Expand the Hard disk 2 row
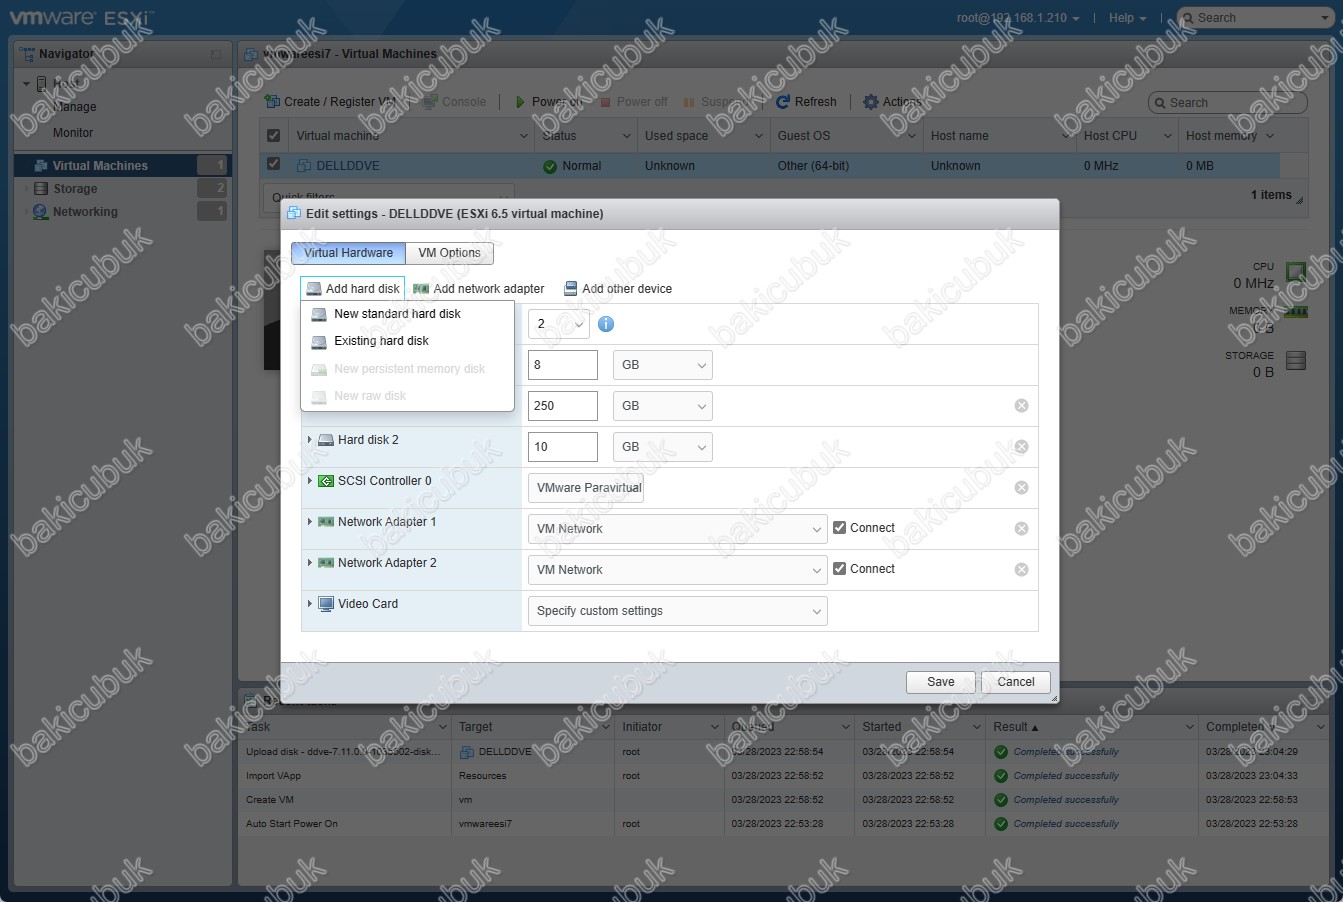This screenshot has height=902, width=1343. pyautogui.click(x=310, y=440)
